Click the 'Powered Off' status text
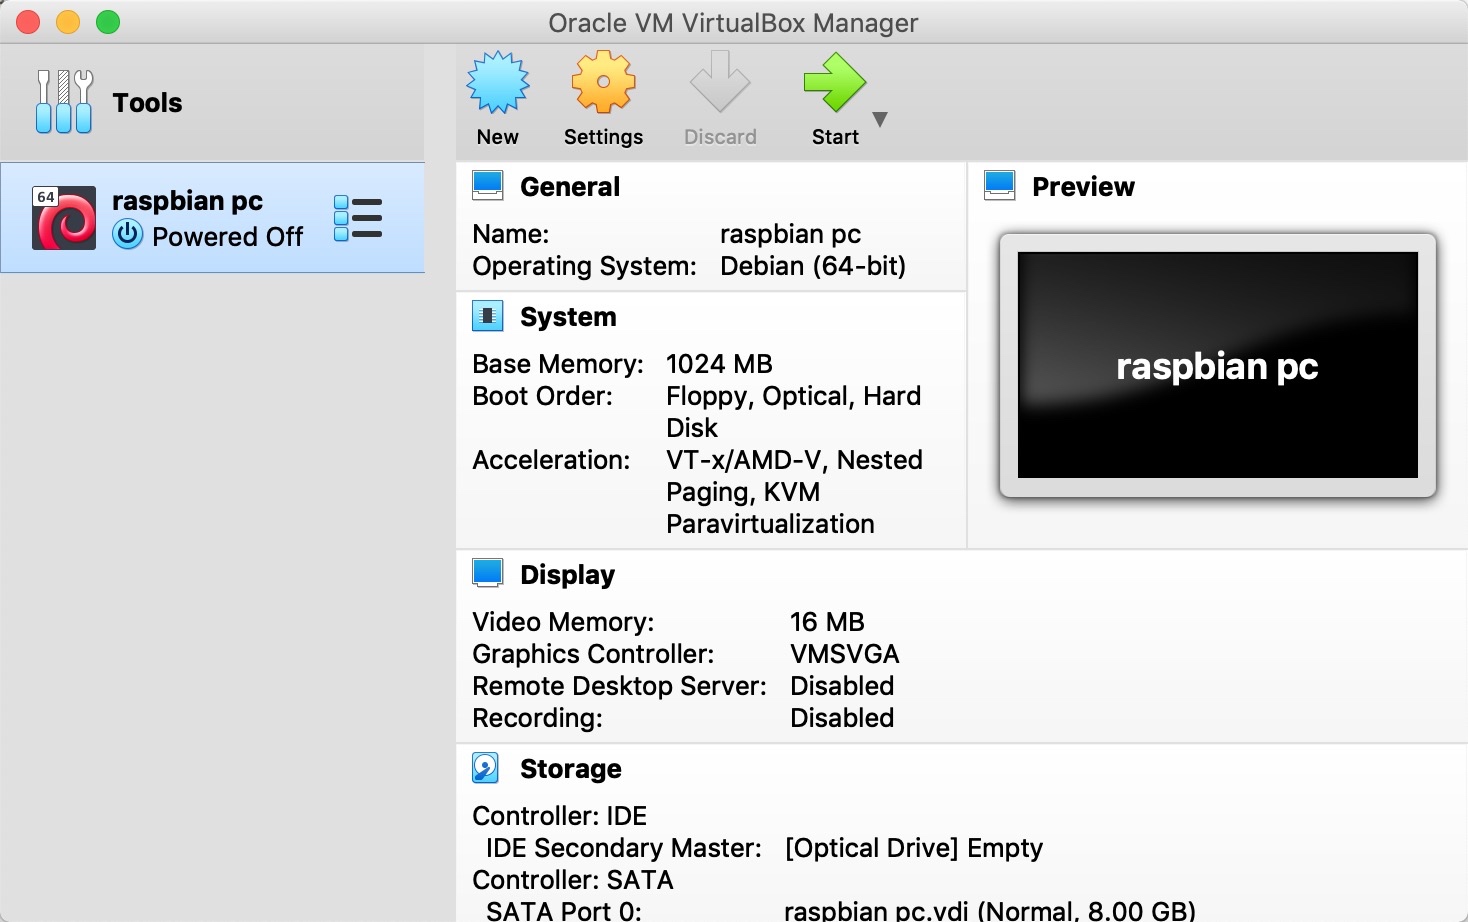This screenshot has height=922, width=1468. pyautogui.click(x=227, y=237)
